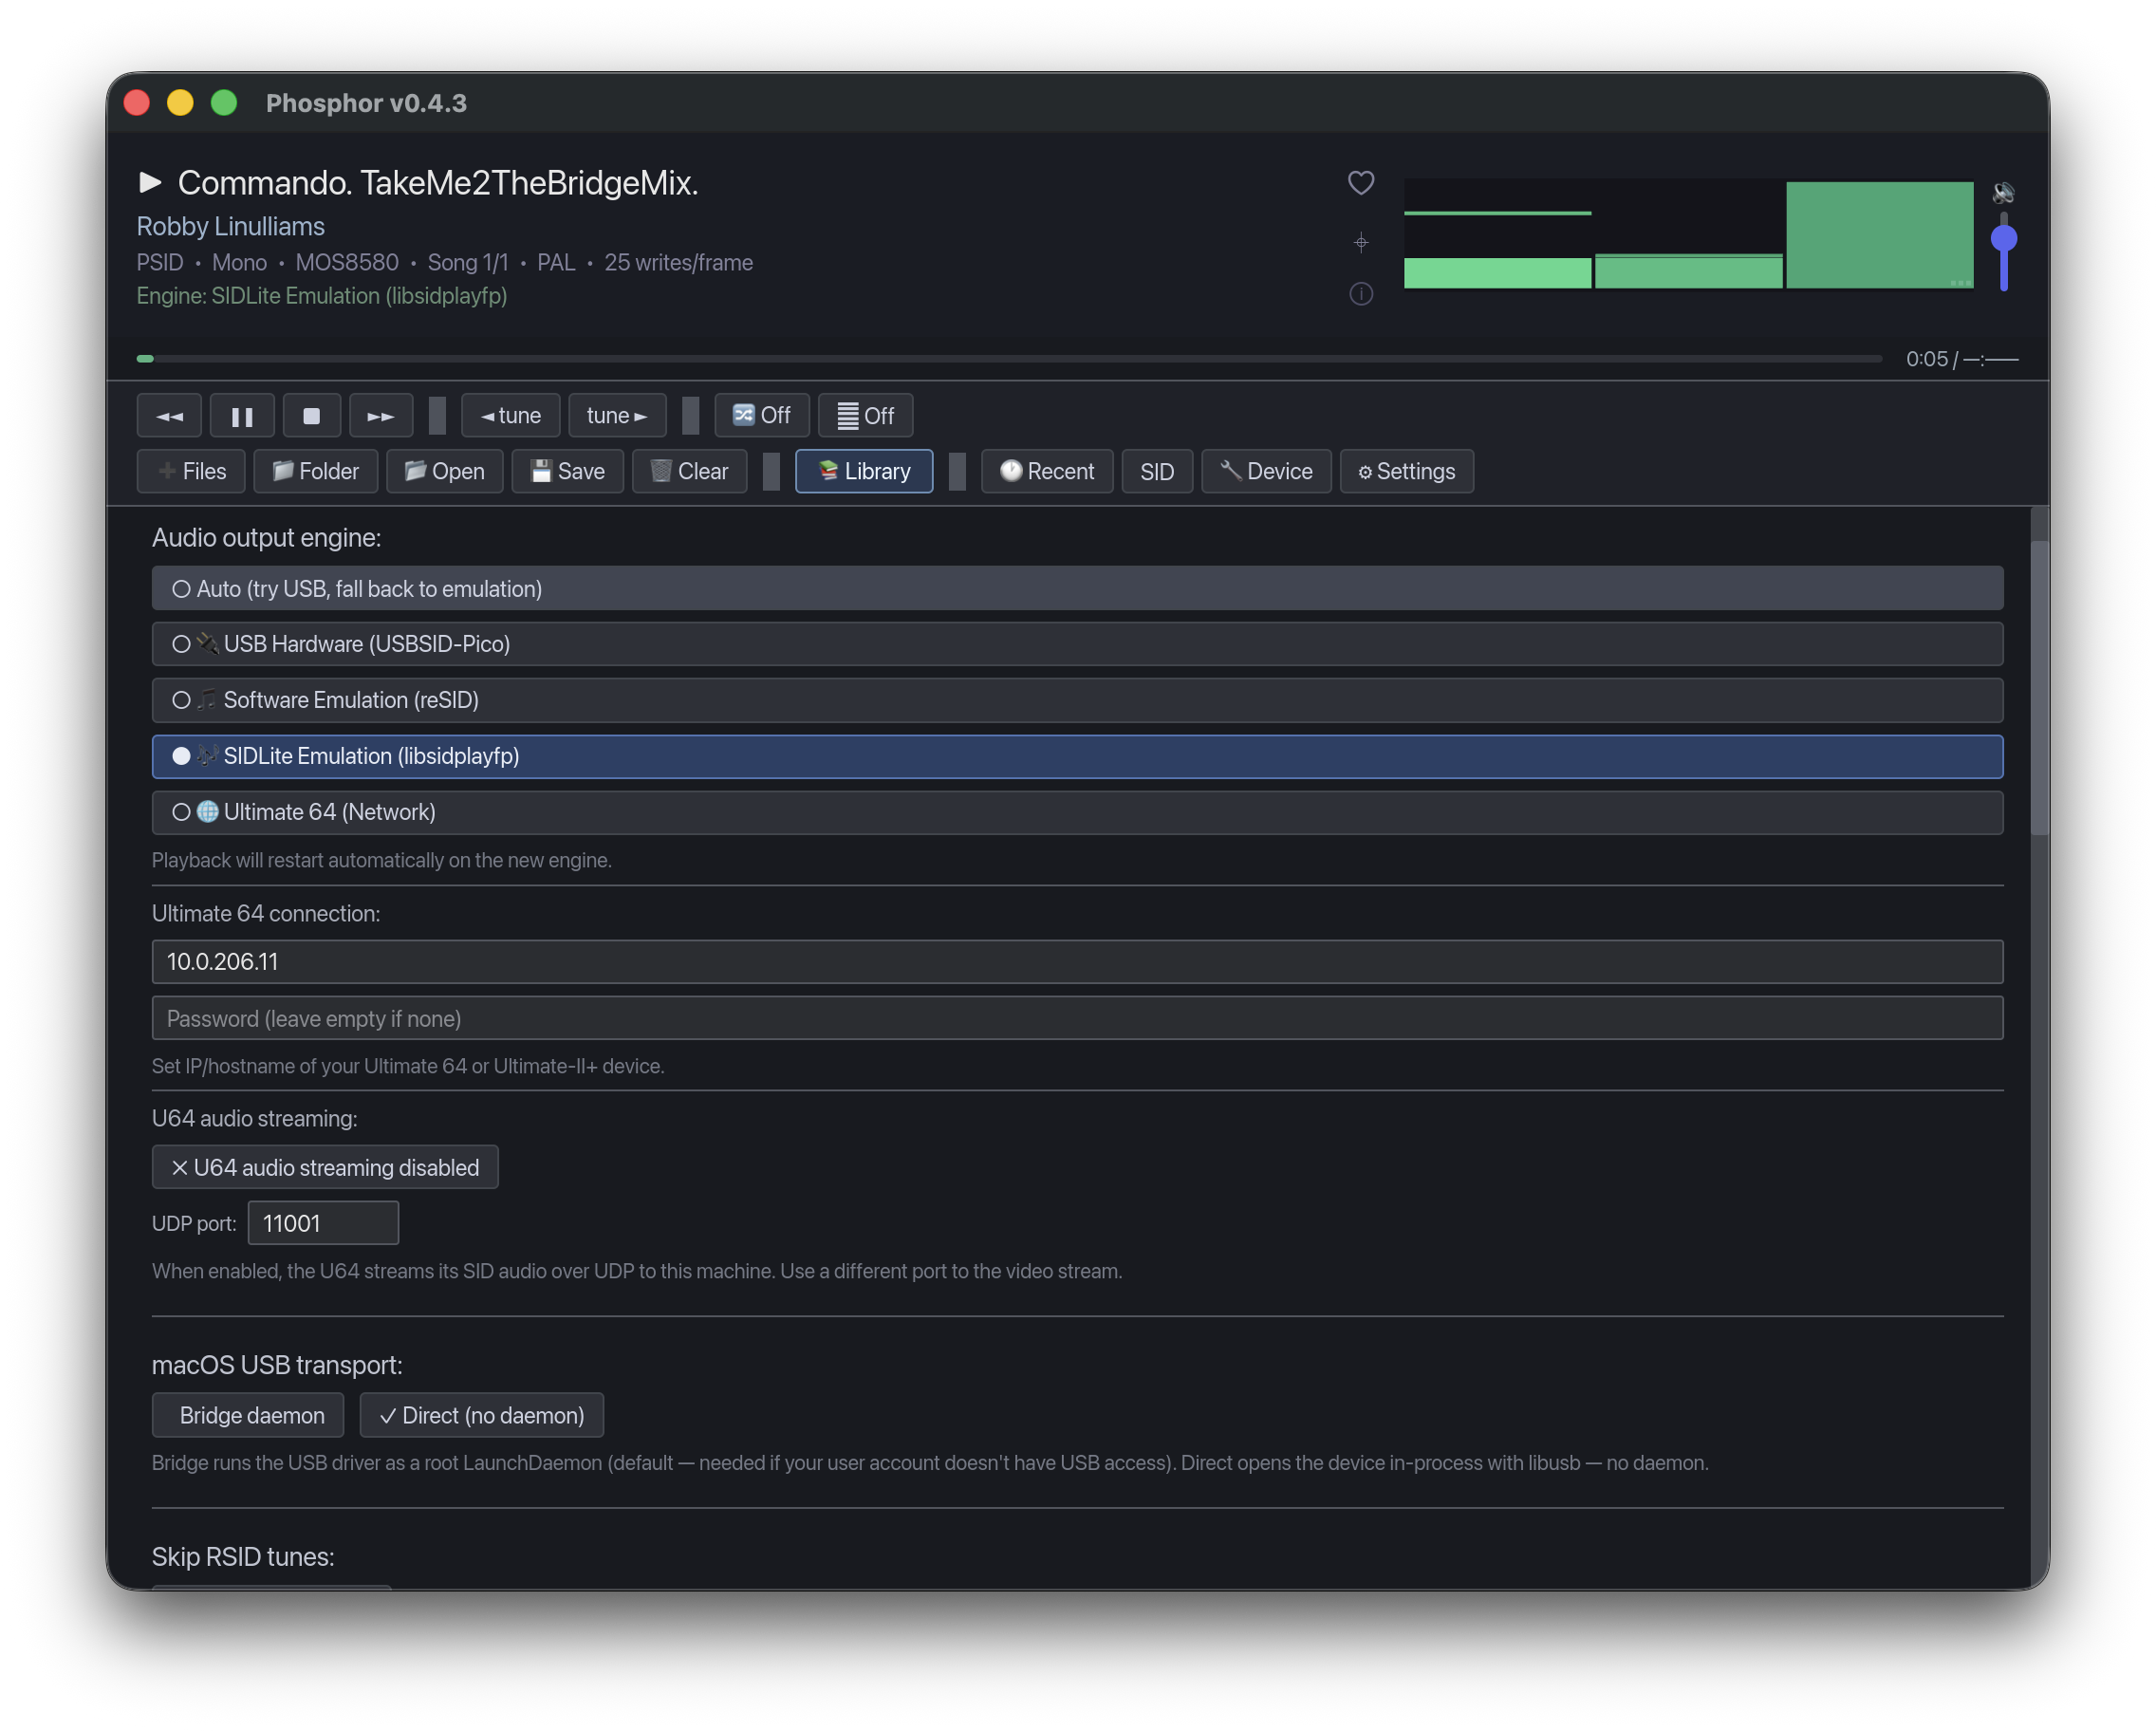Viewport: 2156px width, 1731px height.
Task: Click the 'macOS USB transport:' heading
Action: pos(277,1366)
